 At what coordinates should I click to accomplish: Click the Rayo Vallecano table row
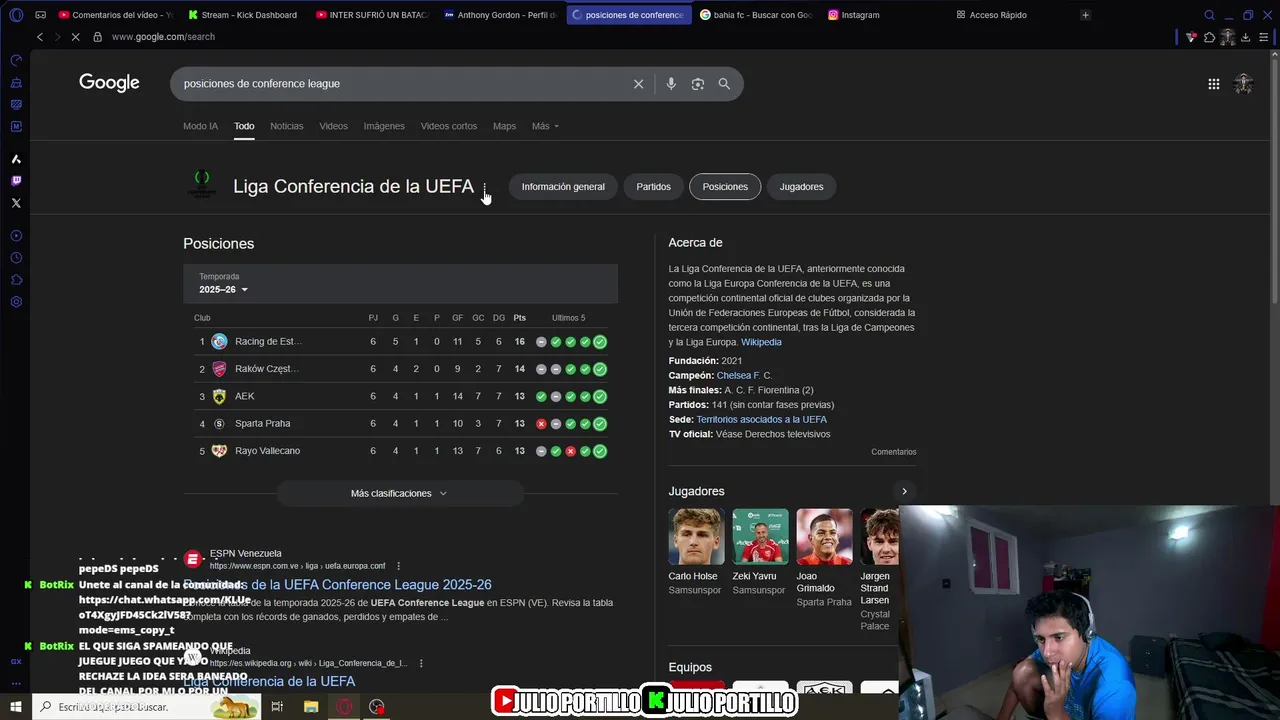(400, 451)
